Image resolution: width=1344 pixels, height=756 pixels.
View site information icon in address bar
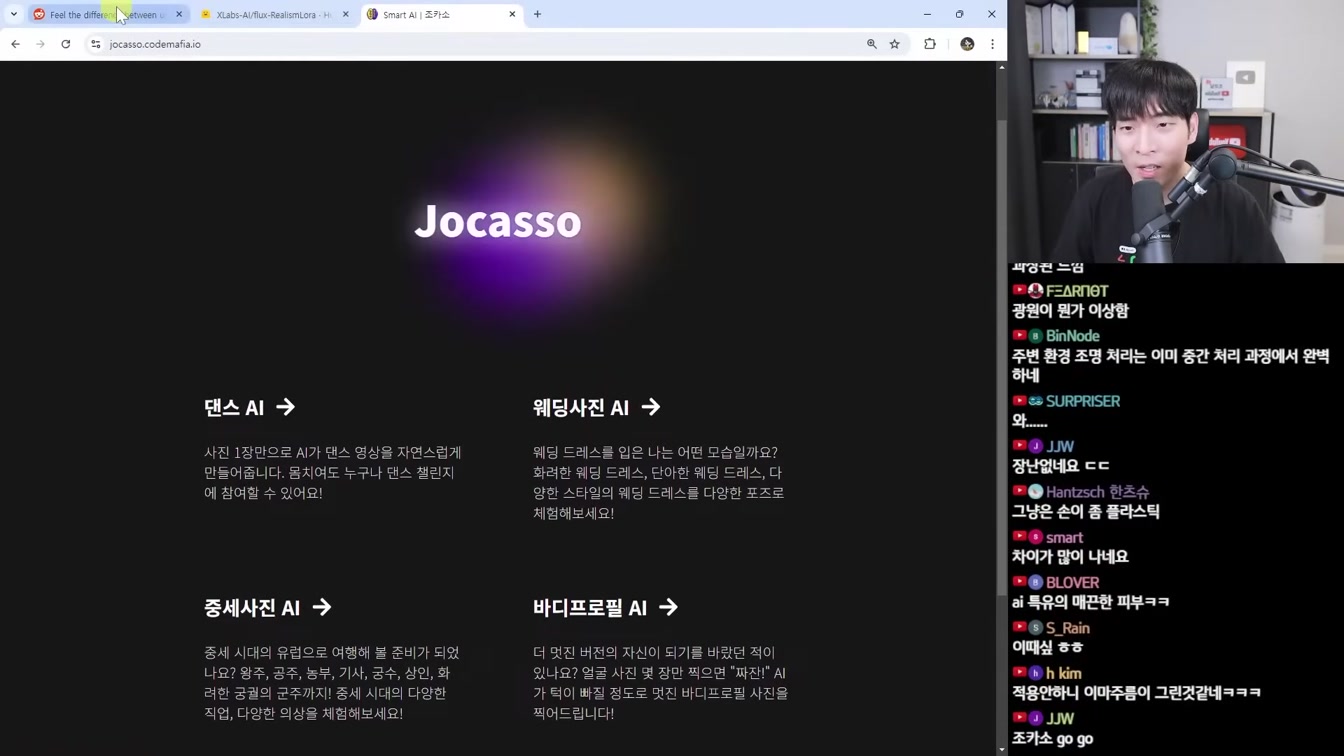96,44
